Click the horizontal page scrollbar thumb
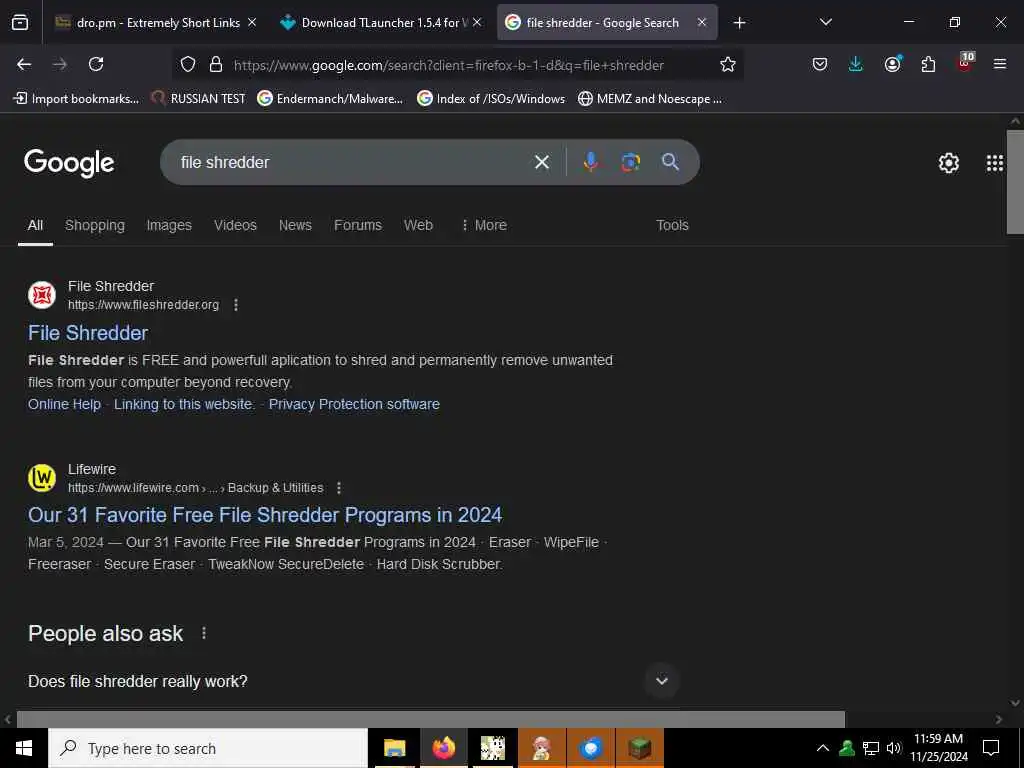This screenshot has height=768, width=1024. click(430, 719)
